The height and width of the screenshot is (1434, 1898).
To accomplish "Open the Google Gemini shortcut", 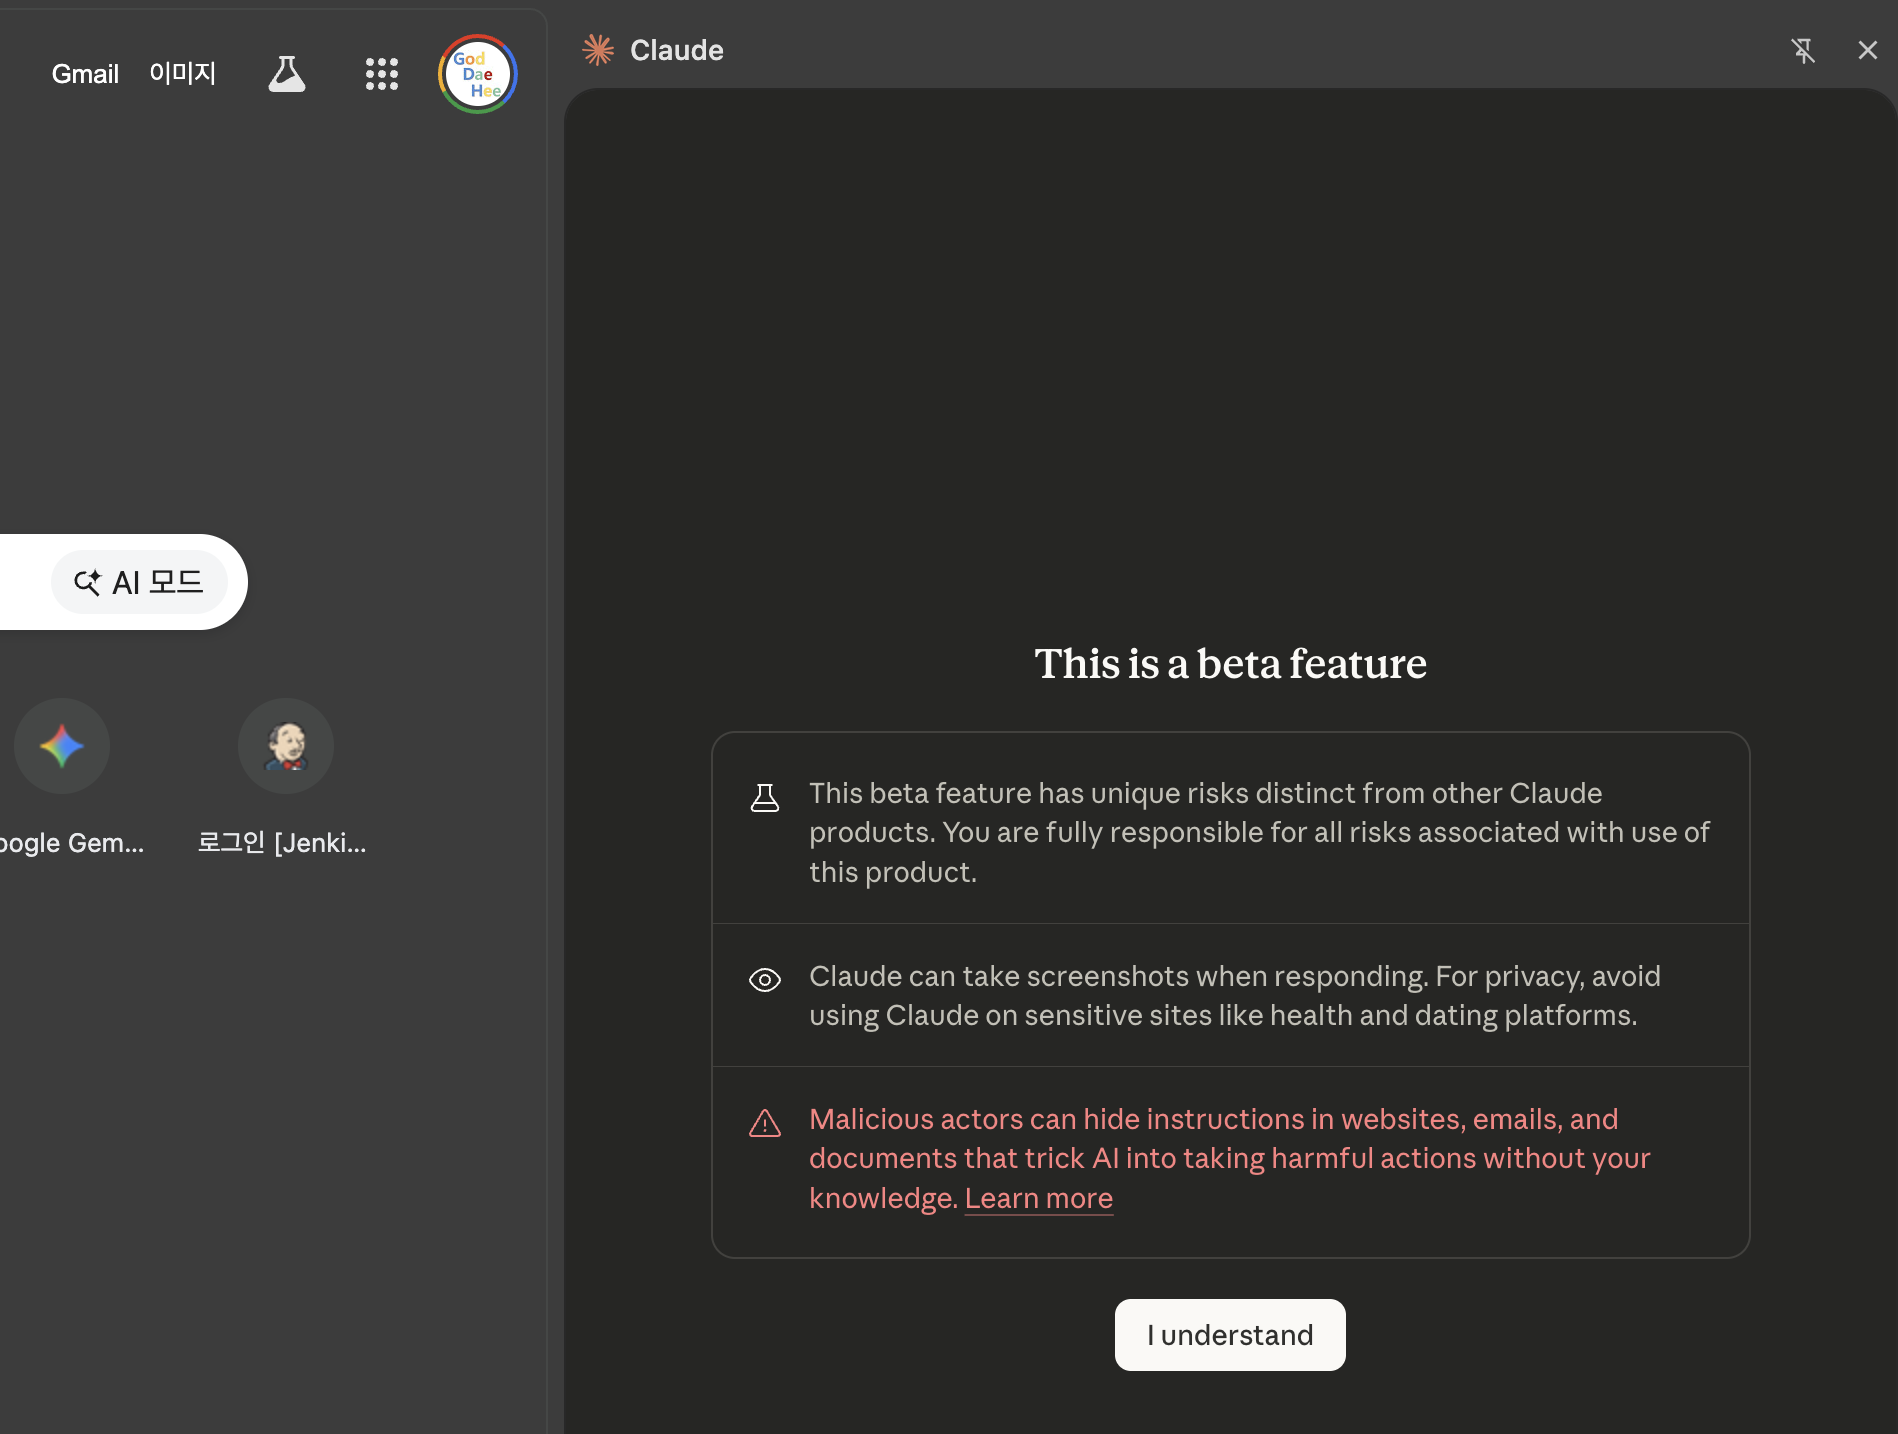I will coord(62,777).
